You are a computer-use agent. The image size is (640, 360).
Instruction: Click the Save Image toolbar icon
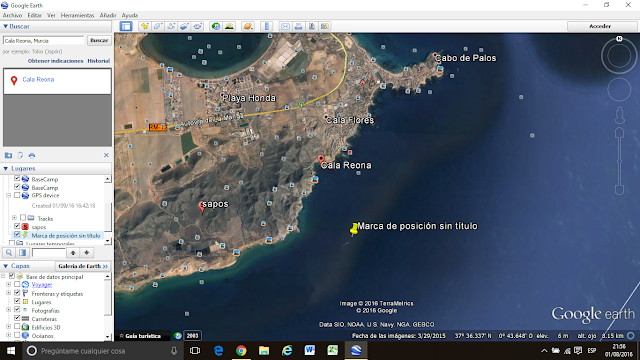tap(311, 26)
